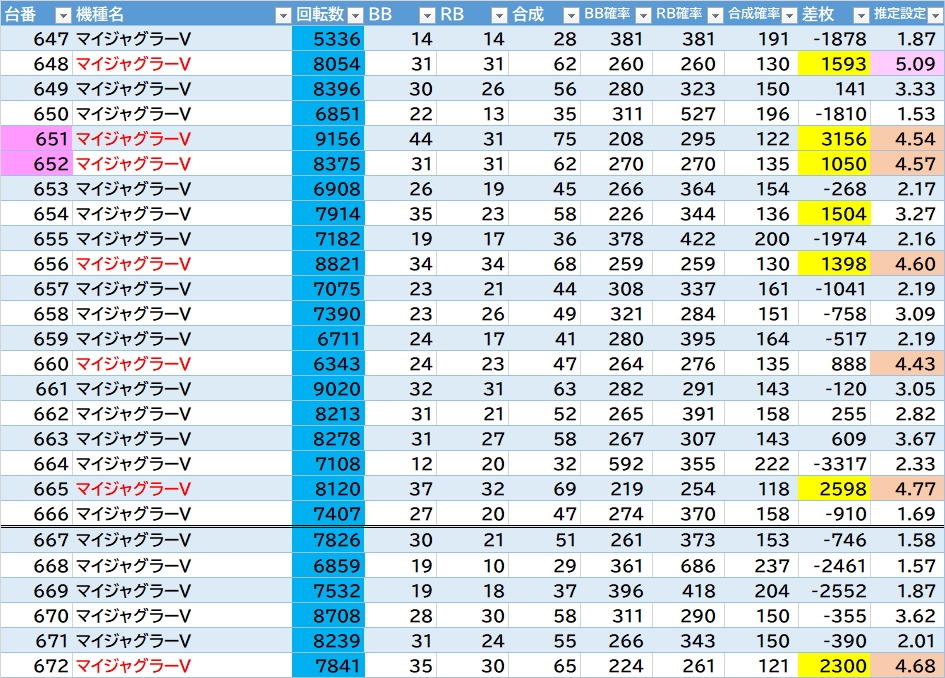Select yellow 差枚 cell 1593
This screenshot has width=945, height=678.
tap(834, 63)
